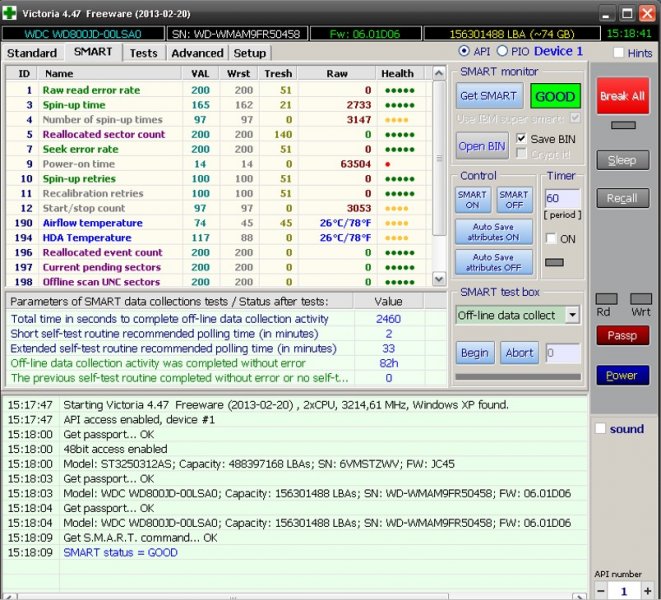661x600 pixels.
Task: Open the Setup tab
Action: click(x=250, y=53)
